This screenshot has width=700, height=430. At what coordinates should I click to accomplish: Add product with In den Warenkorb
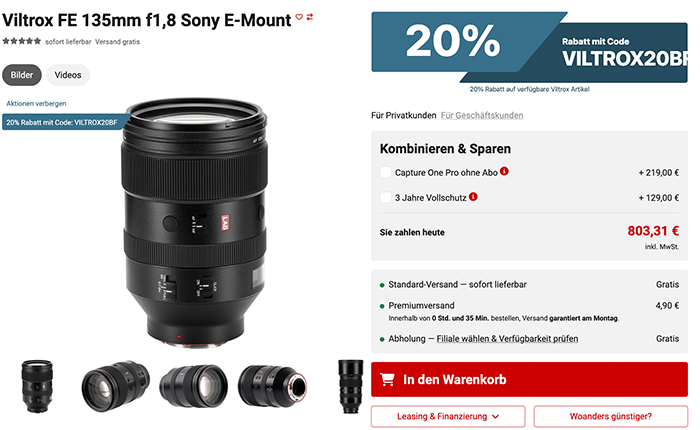tap(529, 380)
